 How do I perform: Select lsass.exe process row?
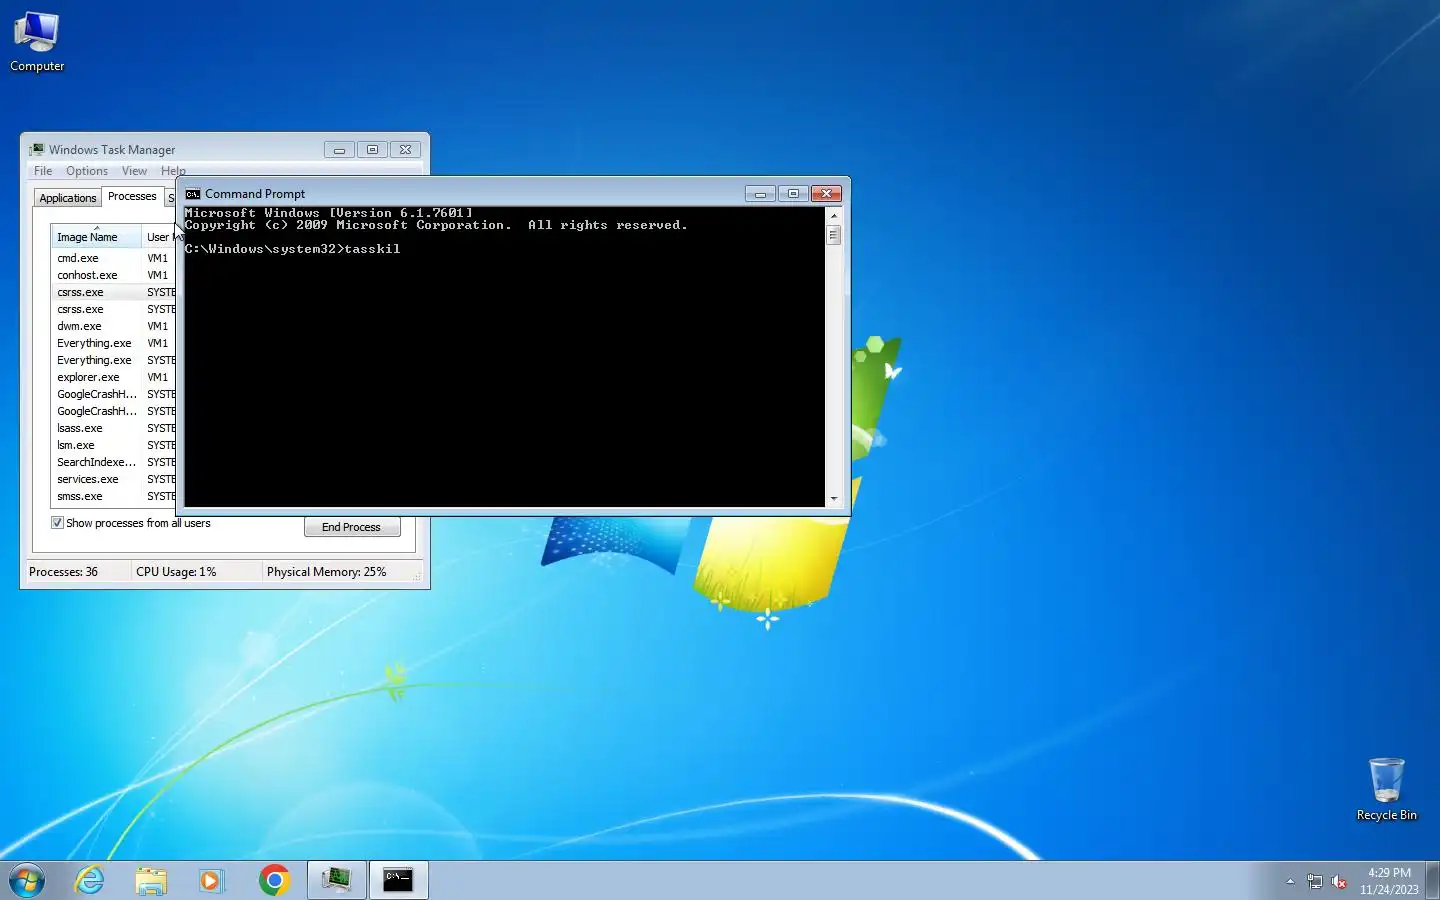click(x=114, y=428)
